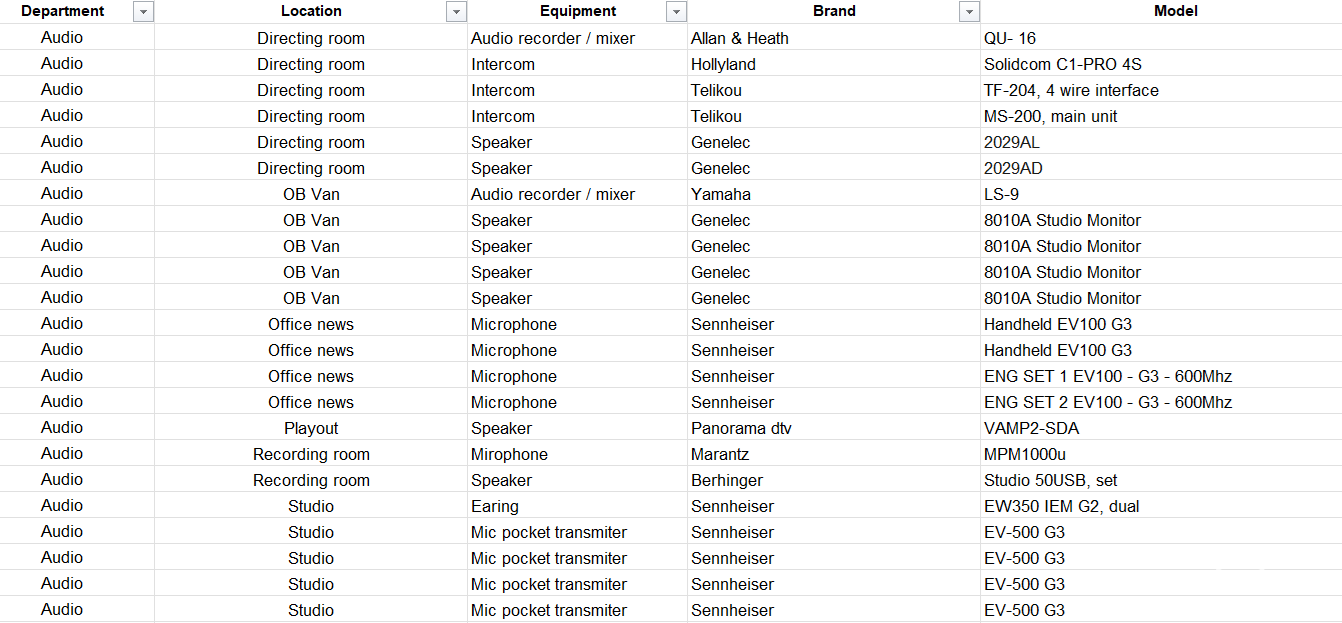The height and width of the screenshot is (623, 1342).
Task: Click the Allan & Heath brand cell
Action: pos(739,38)
